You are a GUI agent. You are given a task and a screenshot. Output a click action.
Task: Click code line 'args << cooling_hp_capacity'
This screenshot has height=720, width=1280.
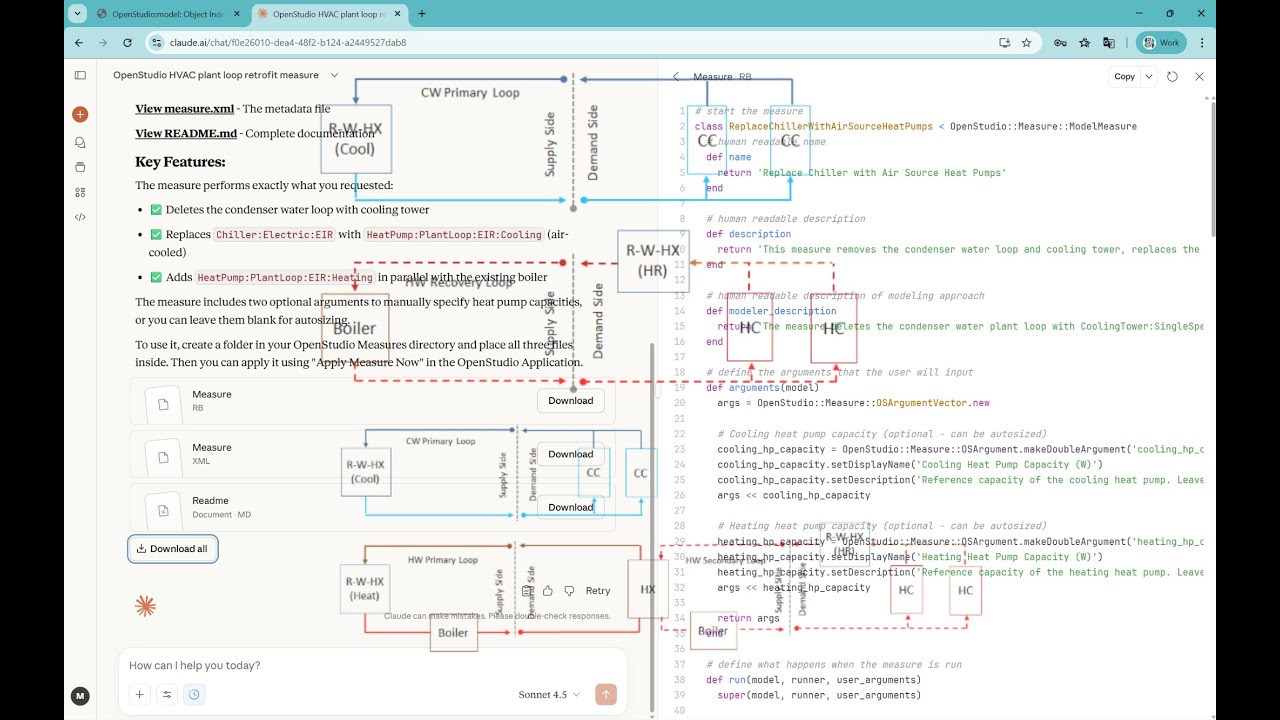794,495
